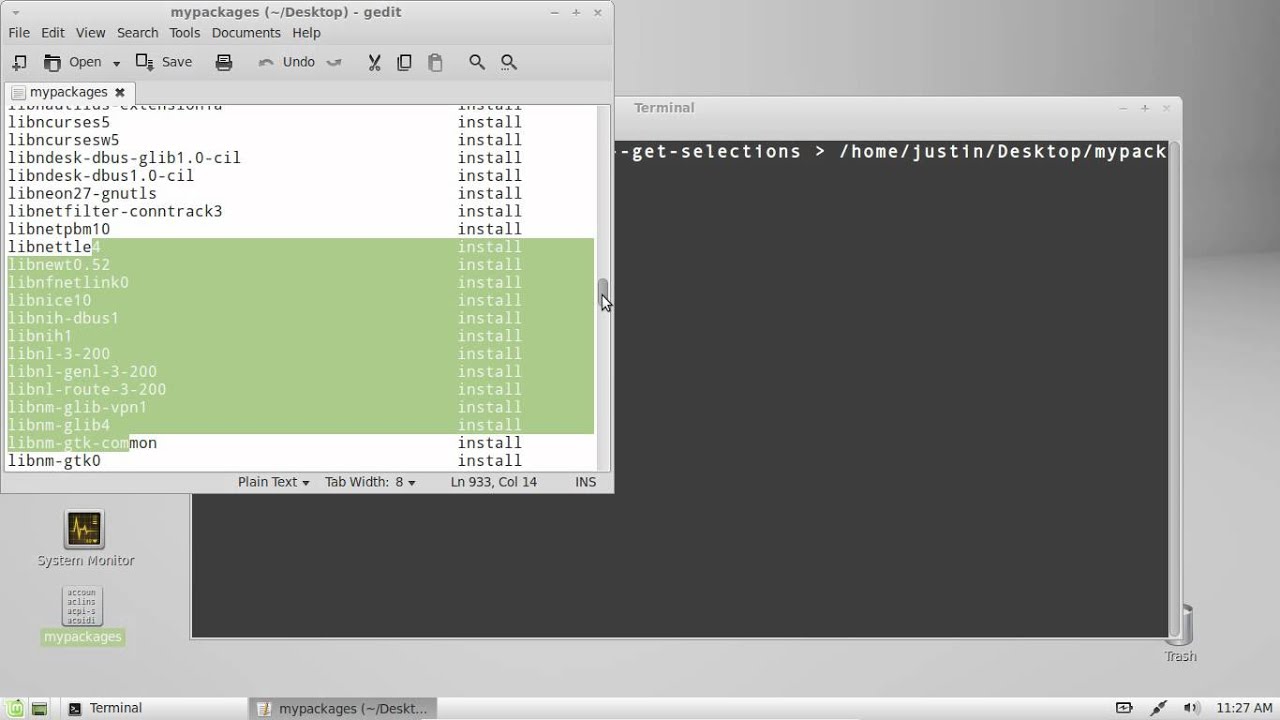Image resolution: width=1280 pixels, height=720 pixels.
Task: Click the Copy icon in toolbar
Action: pos(404,62)
